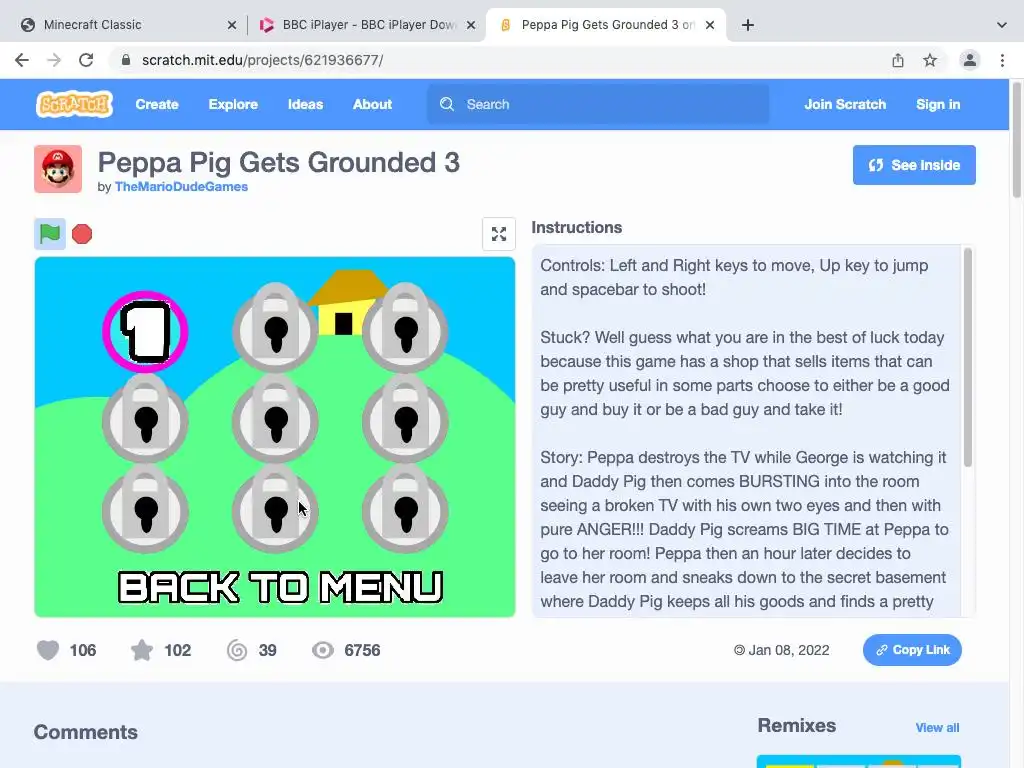This screenshot has height=768, width=1024.
Task: Click BACK TO MENU in the game
Action: point(280,587)
